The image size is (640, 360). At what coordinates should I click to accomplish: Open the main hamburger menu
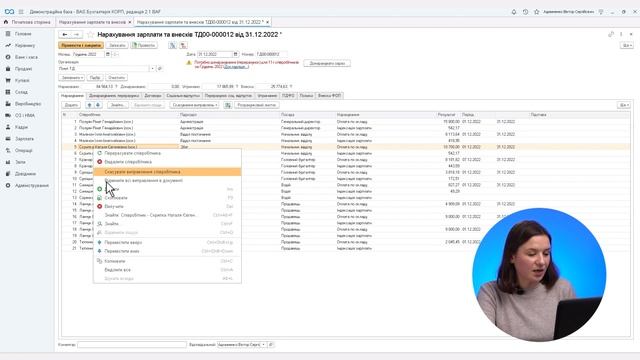coord(21,12)
